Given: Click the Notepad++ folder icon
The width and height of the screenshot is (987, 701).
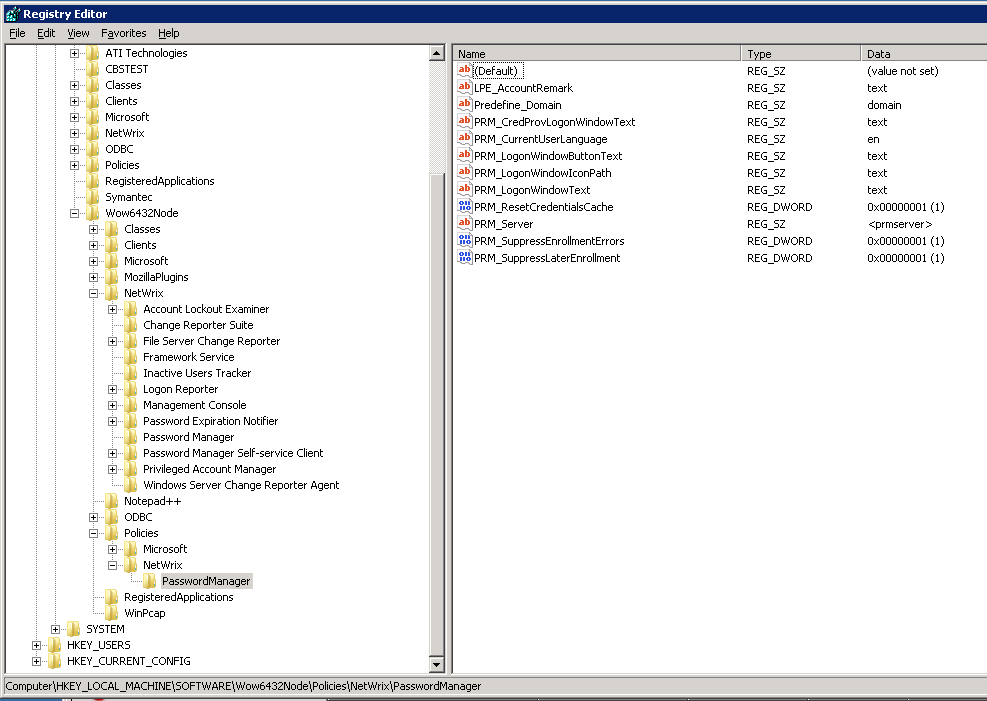Looking at the screenshot, I should coord(111,501).
